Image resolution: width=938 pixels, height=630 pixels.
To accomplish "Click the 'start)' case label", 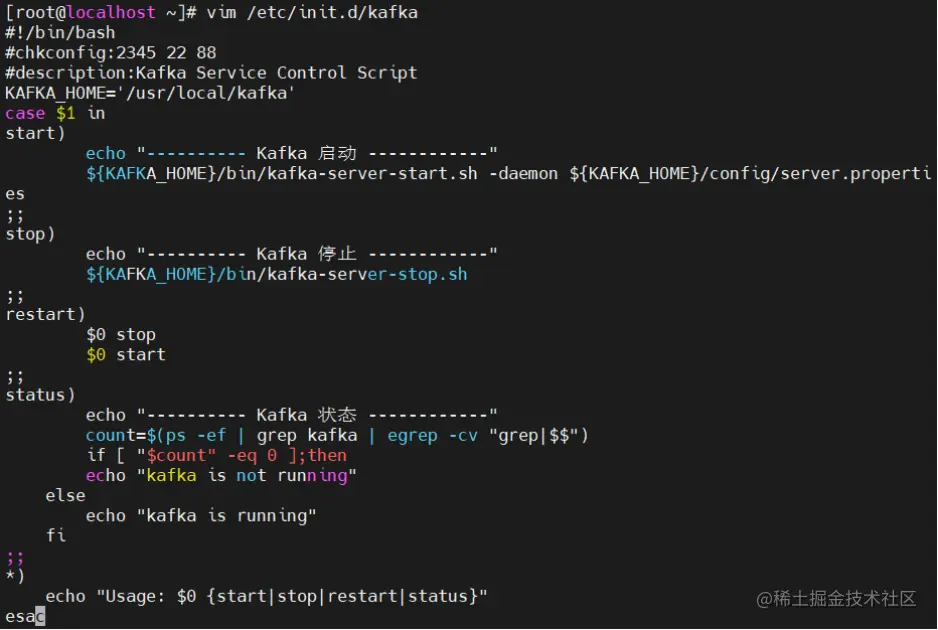I will point(35,133).
